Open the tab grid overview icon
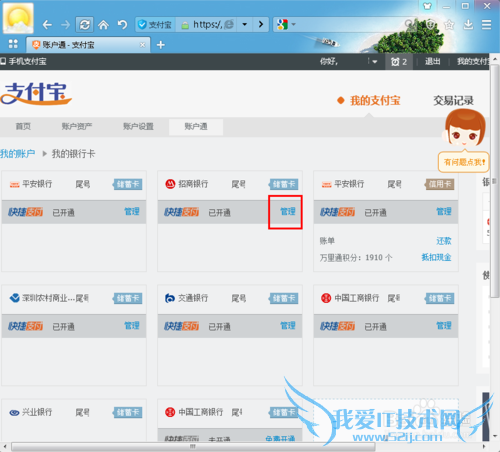The height and width of the screenshot is (452, 500). pyautogui.click(x=13, y=44)
